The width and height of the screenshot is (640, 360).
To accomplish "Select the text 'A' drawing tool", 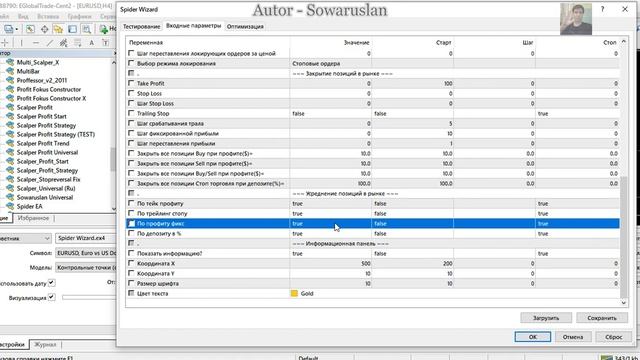I will point(91,42).
